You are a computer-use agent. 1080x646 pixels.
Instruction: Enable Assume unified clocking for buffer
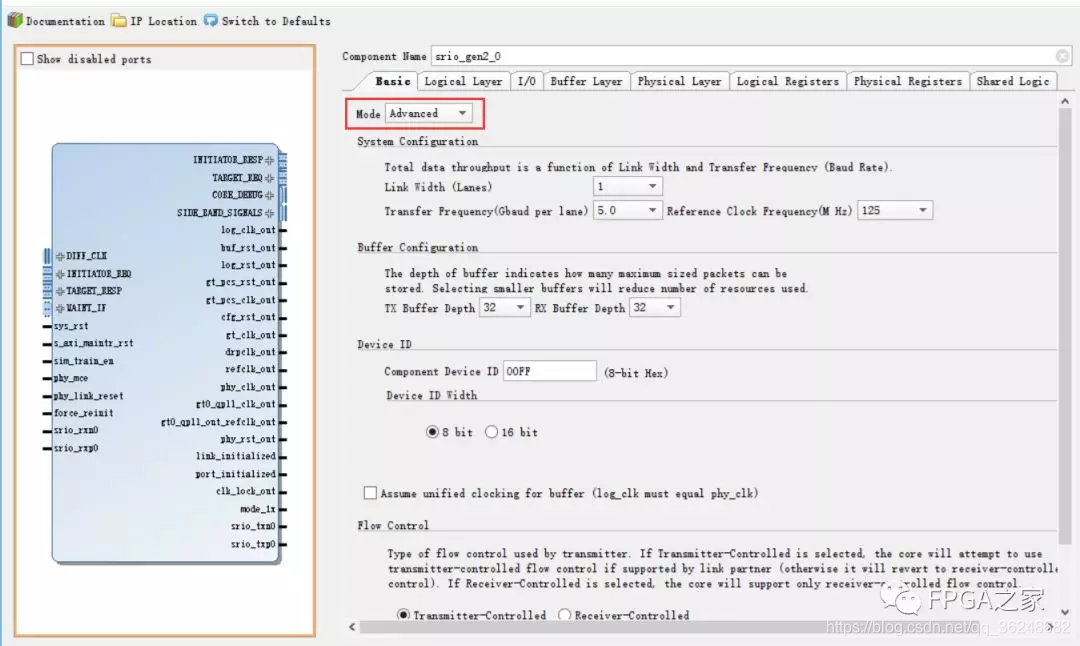[370, 492]
